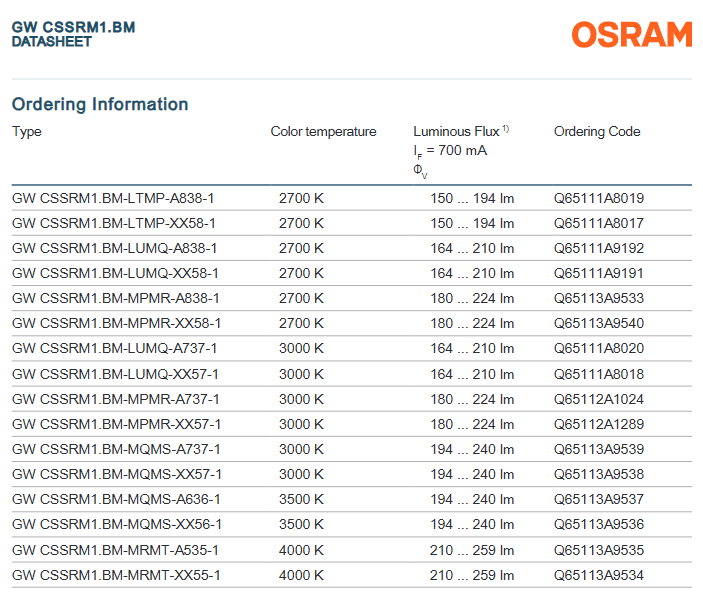The width and height of the screenshot is (703, 614).
Task: Click ordering code Q65113A9535
Action: [599, 550]
